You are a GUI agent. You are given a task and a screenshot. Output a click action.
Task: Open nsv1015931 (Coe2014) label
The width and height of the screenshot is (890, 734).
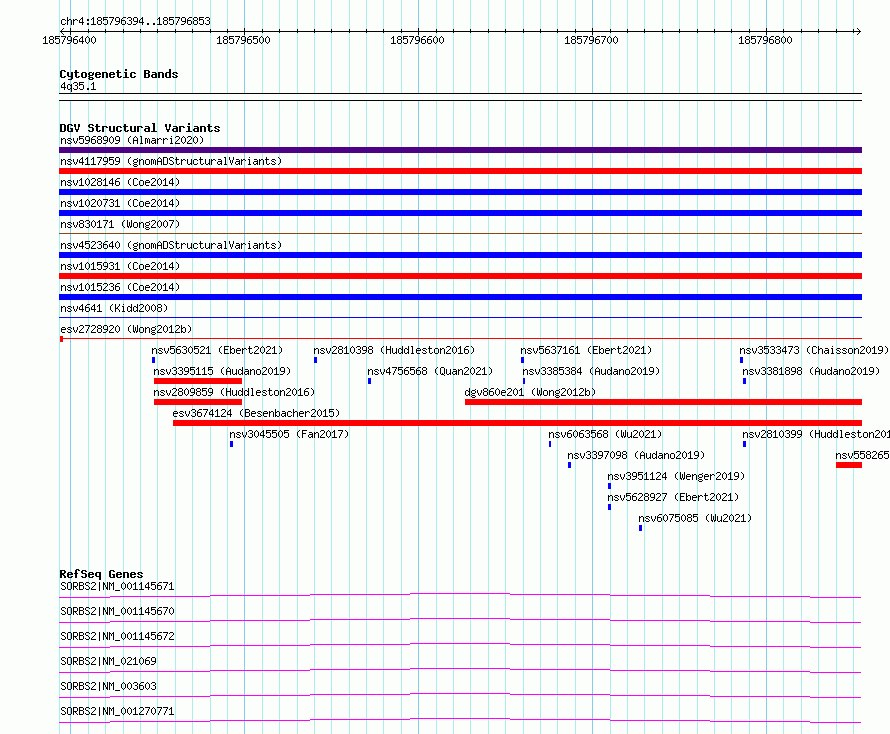[120, 266]
